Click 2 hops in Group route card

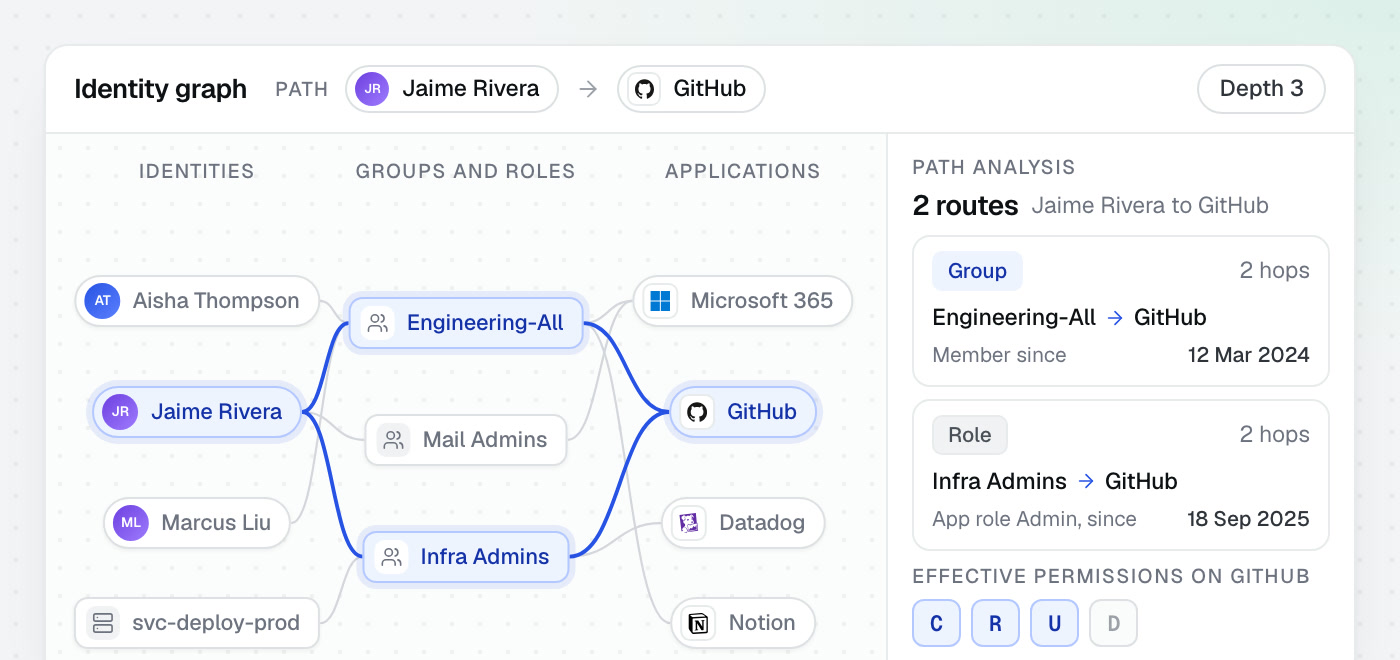[1275, 271]
